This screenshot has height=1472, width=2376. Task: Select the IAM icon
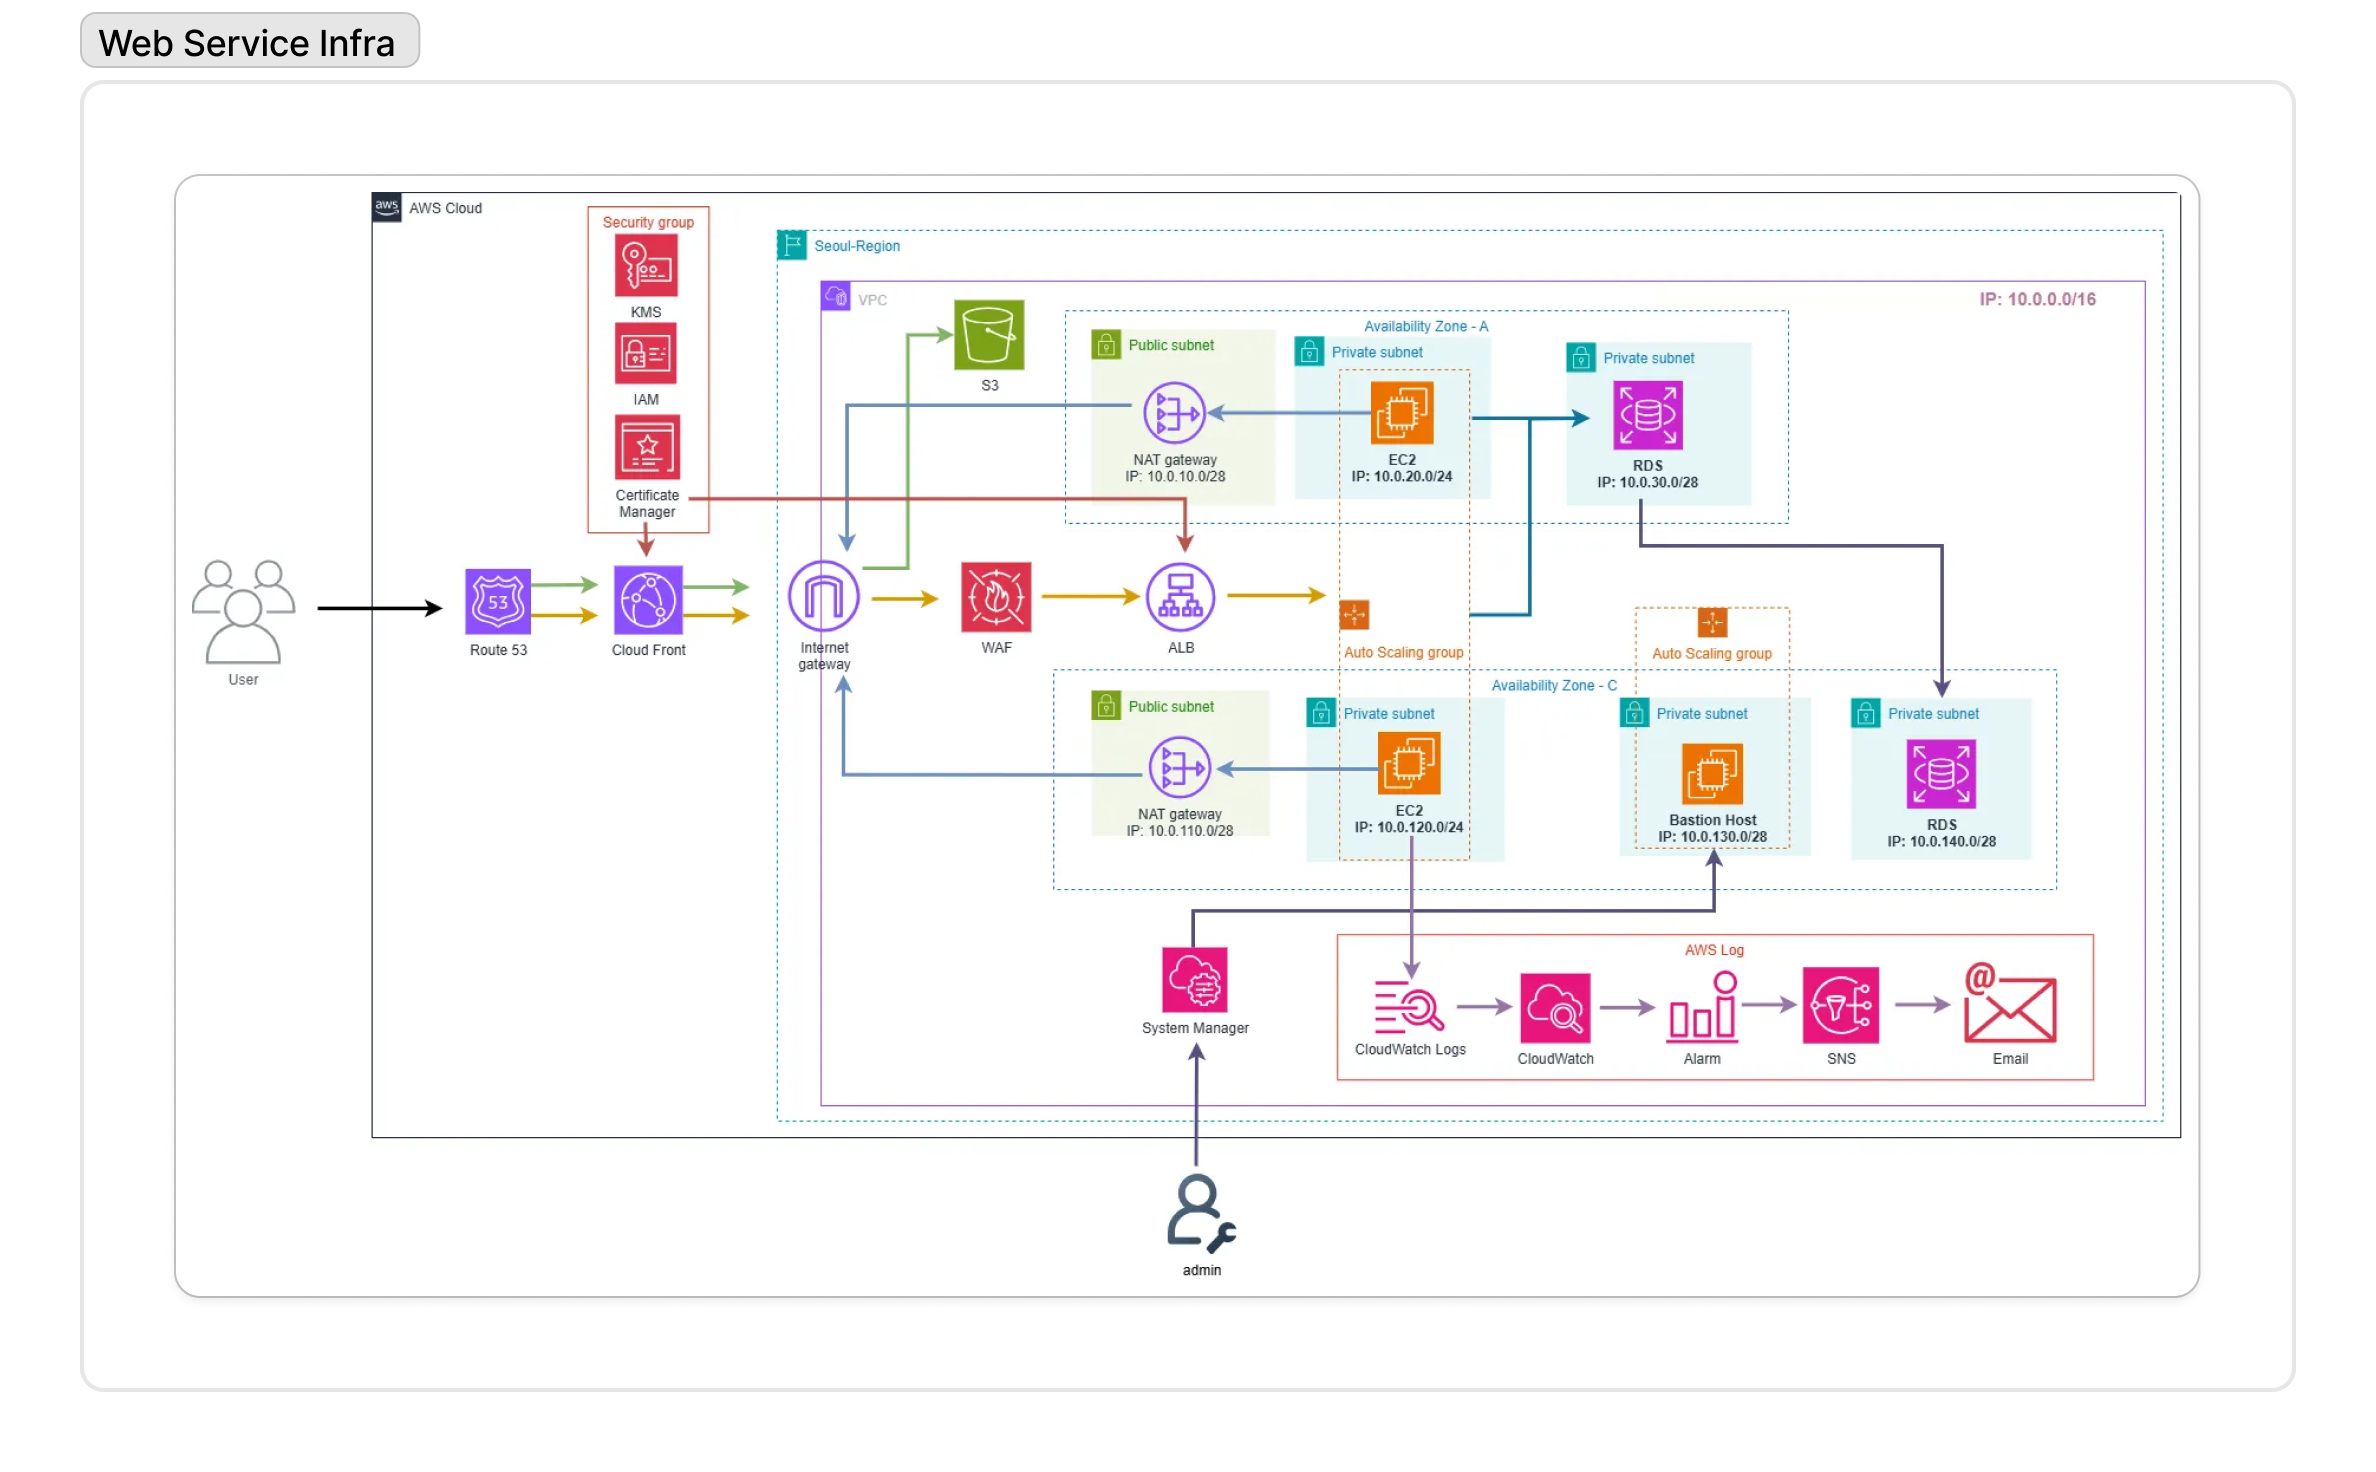(646, 353)
